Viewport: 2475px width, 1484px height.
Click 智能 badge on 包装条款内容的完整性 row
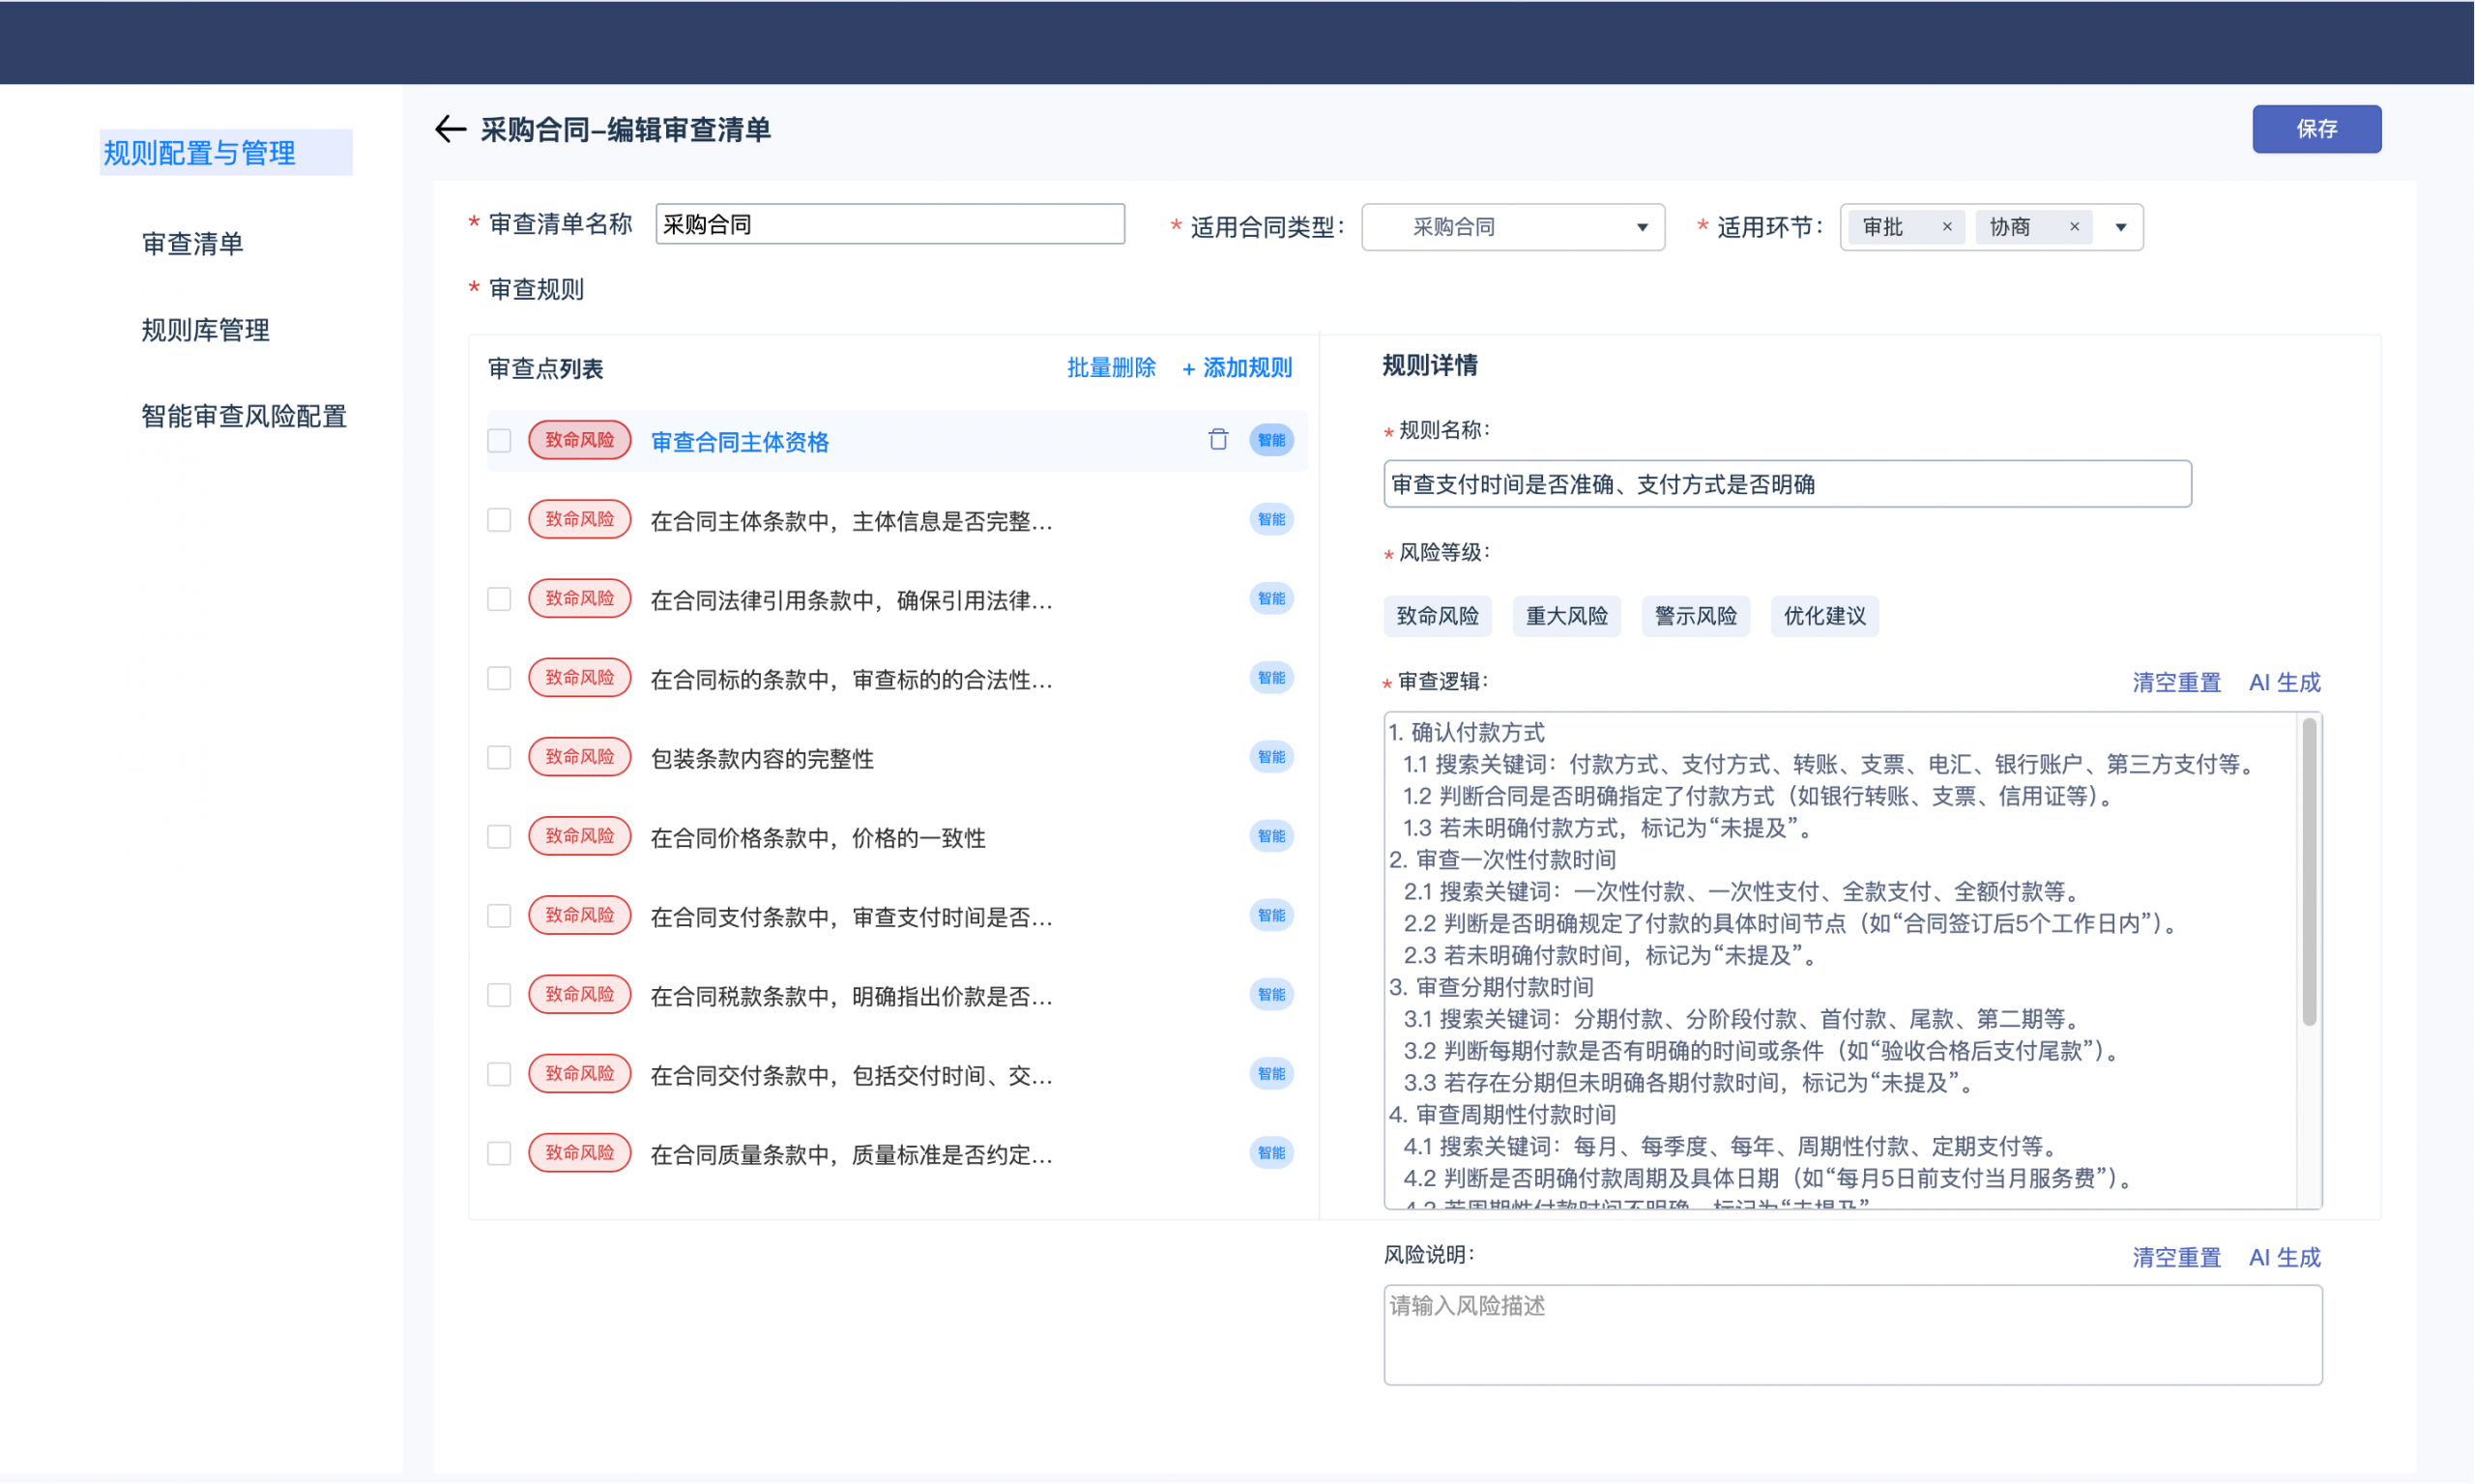[1270, 757]
